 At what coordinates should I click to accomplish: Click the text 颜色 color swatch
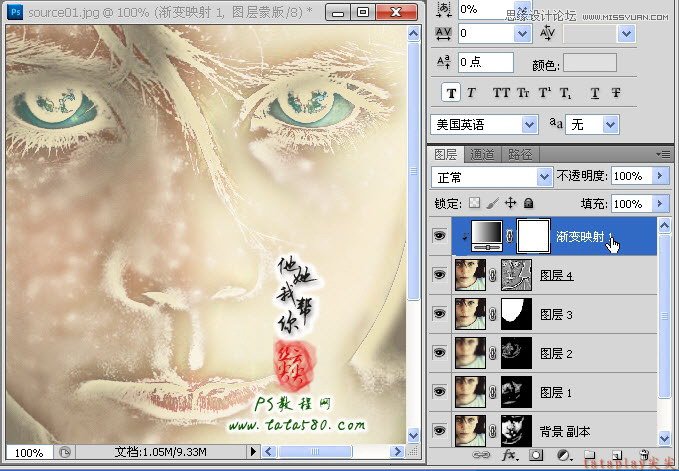pyautogui.click(x=590, y=63)
